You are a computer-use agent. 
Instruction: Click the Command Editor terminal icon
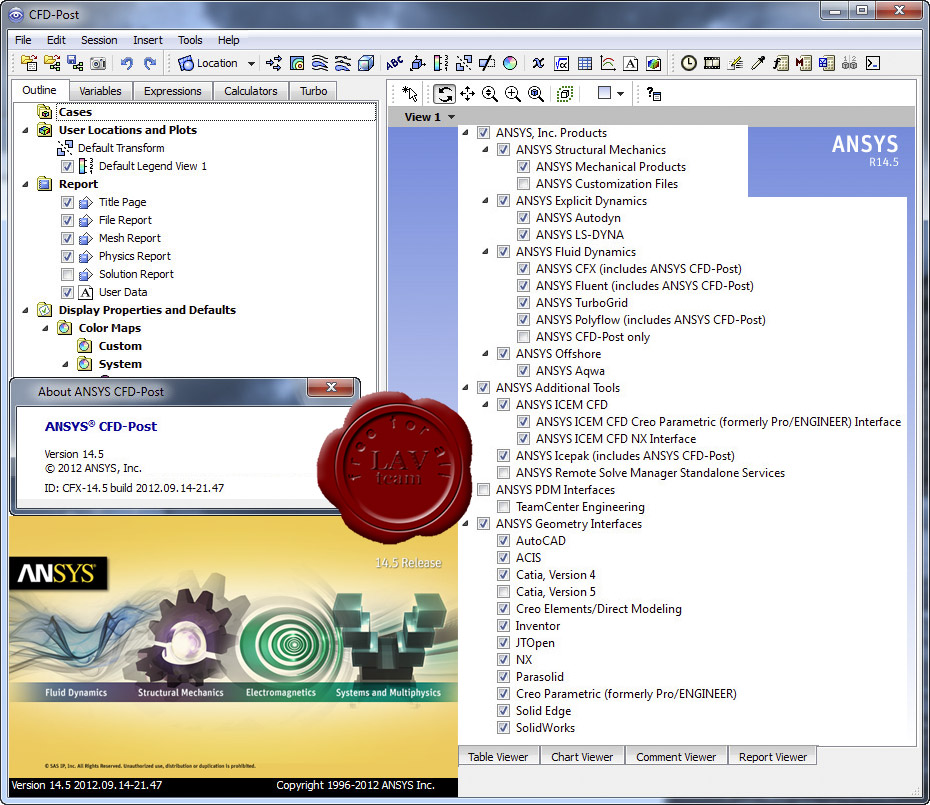coord(873,63)
